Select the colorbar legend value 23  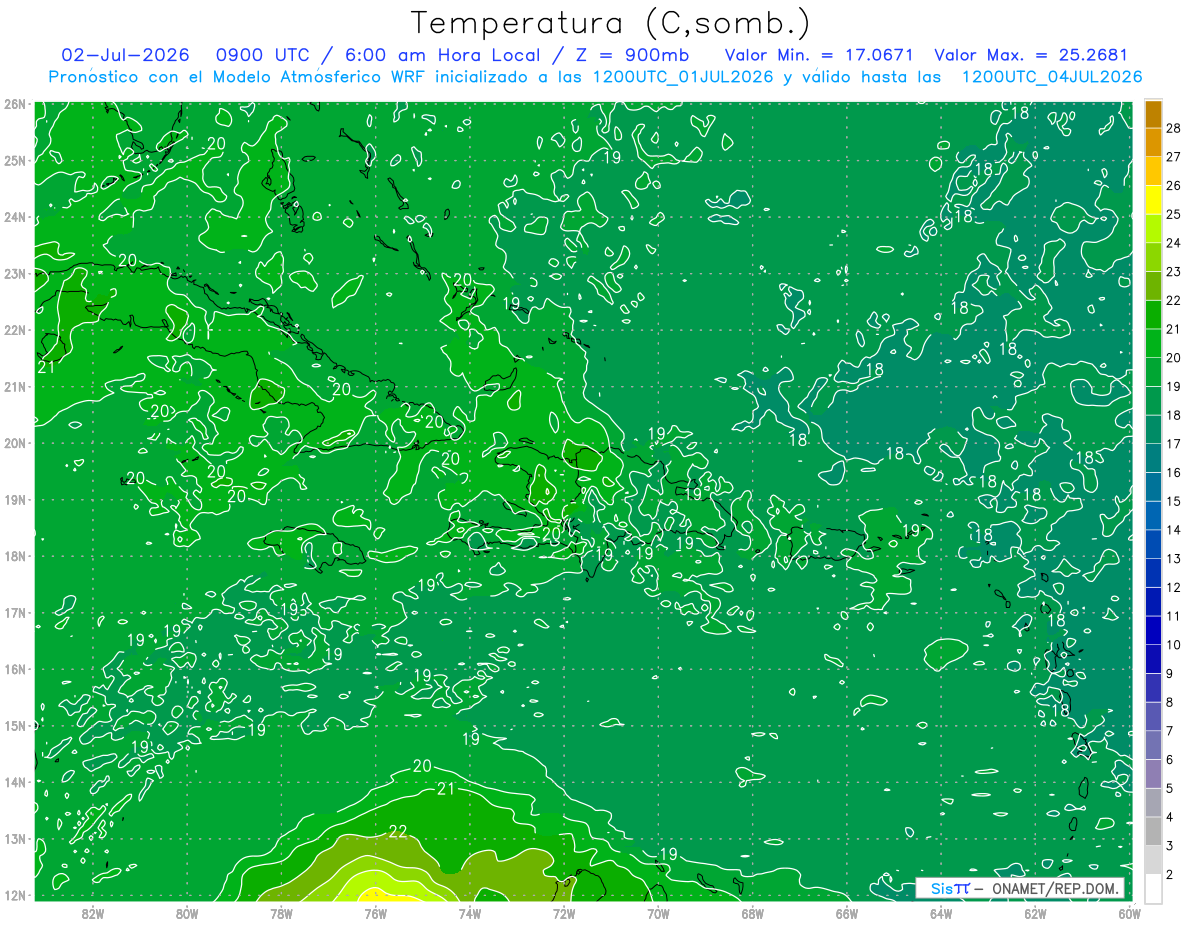(1174, 272)
